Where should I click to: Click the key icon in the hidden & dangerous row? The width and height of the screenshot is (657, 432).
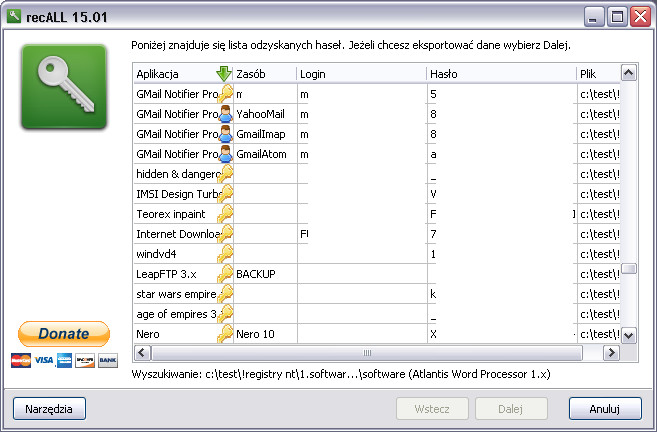coord(225,173)
